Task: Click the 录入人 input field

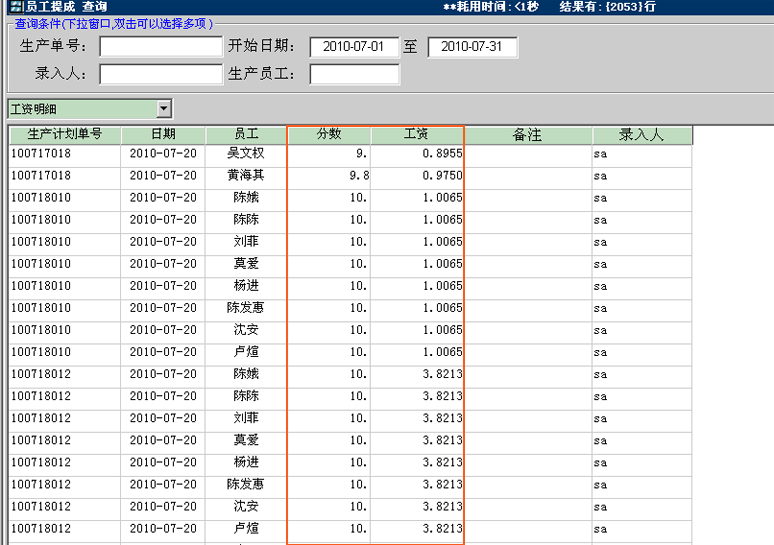Action: 161,74
